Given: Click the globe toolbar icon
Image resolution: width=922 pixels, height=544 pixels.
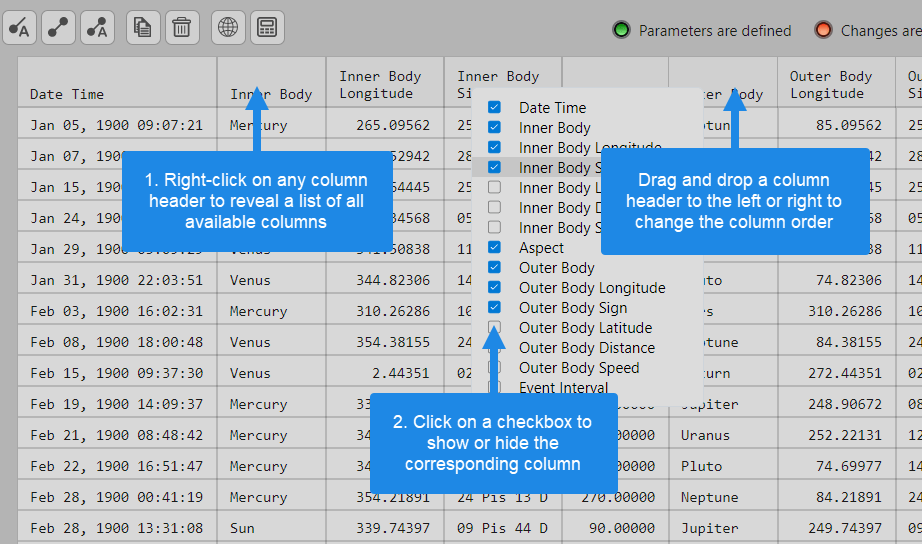Looking at the screenshot, I should (x=228, y=28).
